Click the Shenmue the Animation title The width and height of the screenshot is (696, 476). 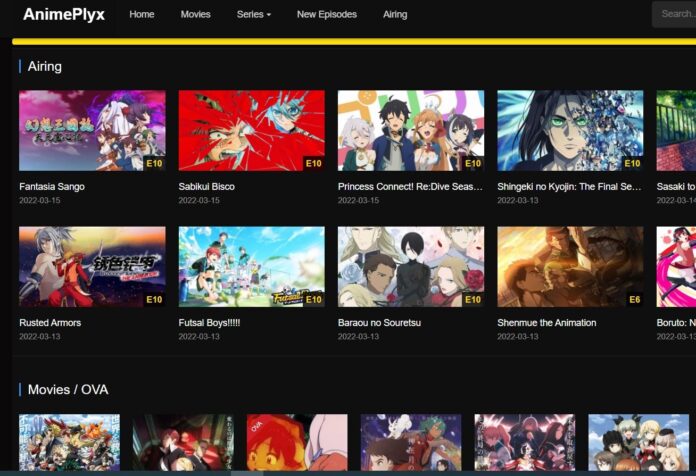547,323
